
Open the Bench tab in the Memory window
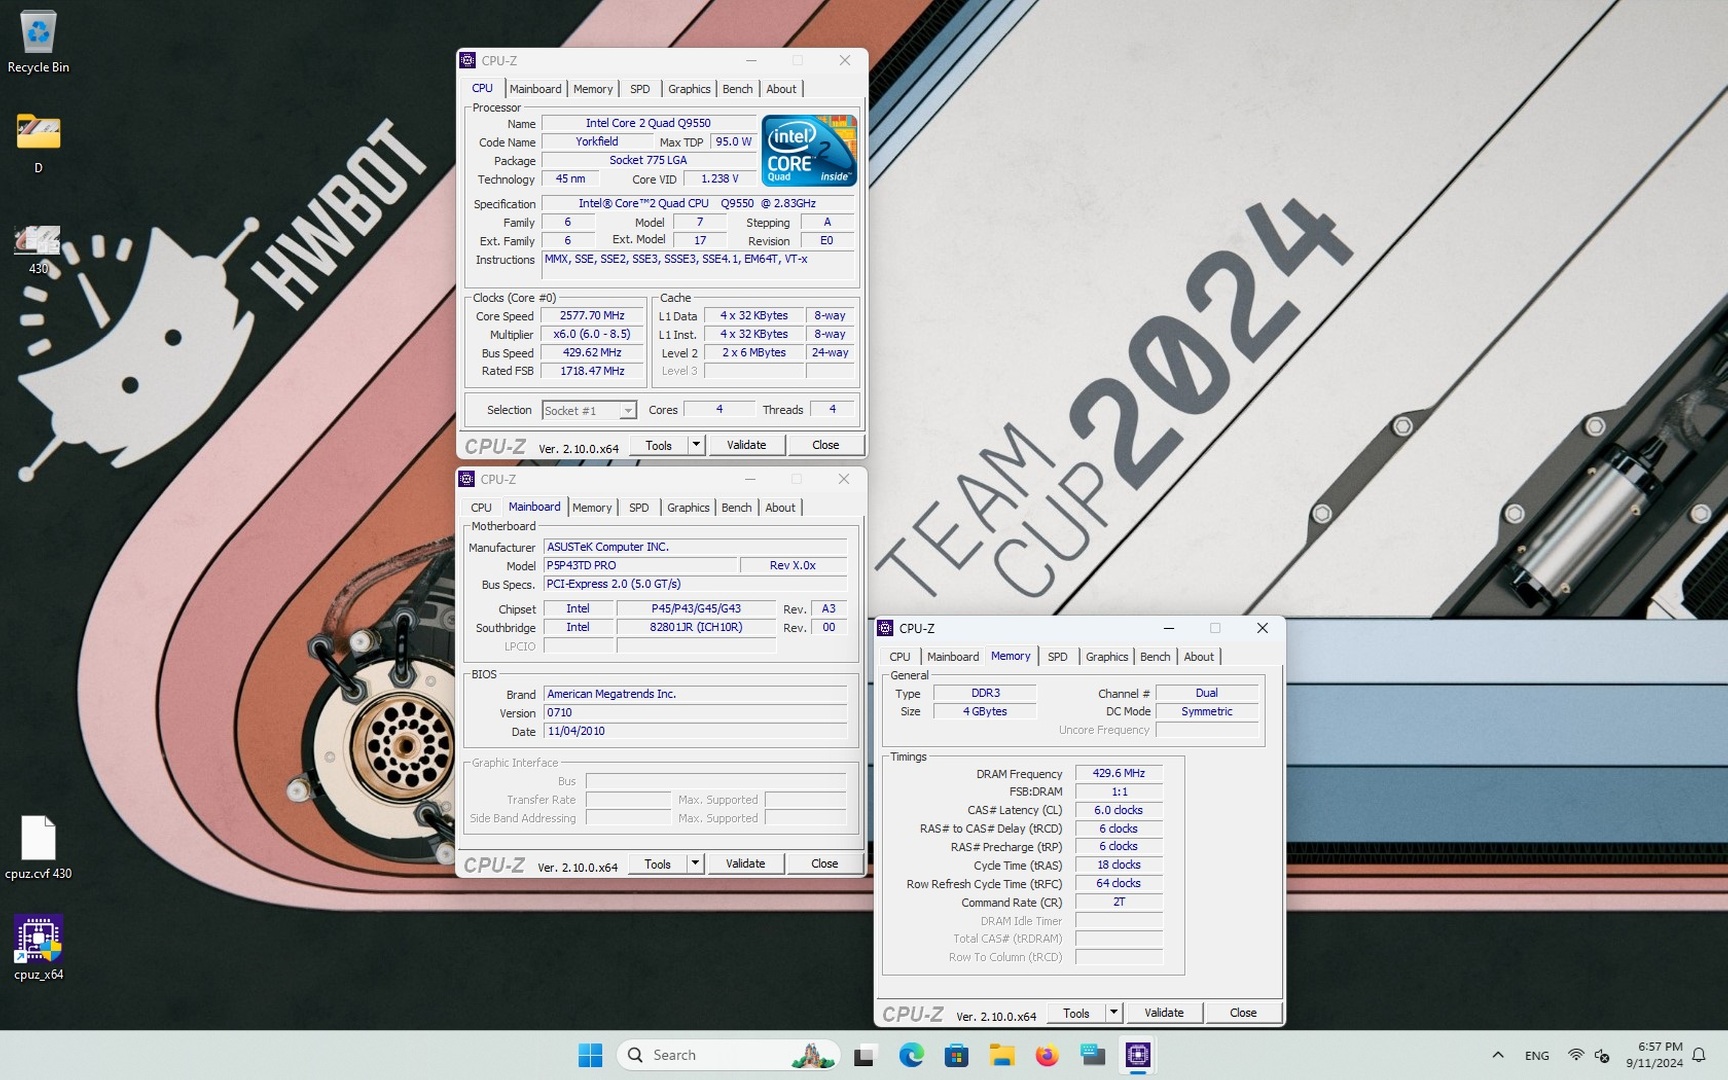tap(1155, 657)
